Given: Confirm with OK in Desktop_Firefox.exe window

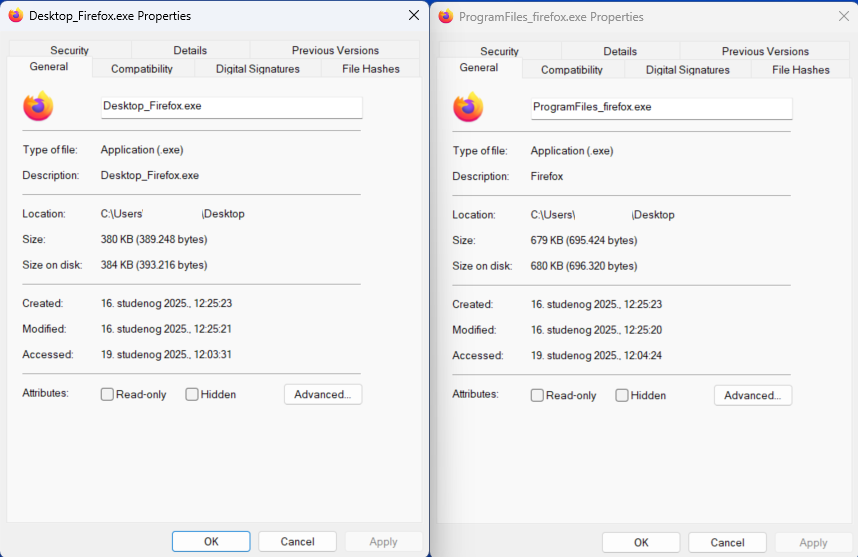Looking at the screenshot, I should coord(211,542).
